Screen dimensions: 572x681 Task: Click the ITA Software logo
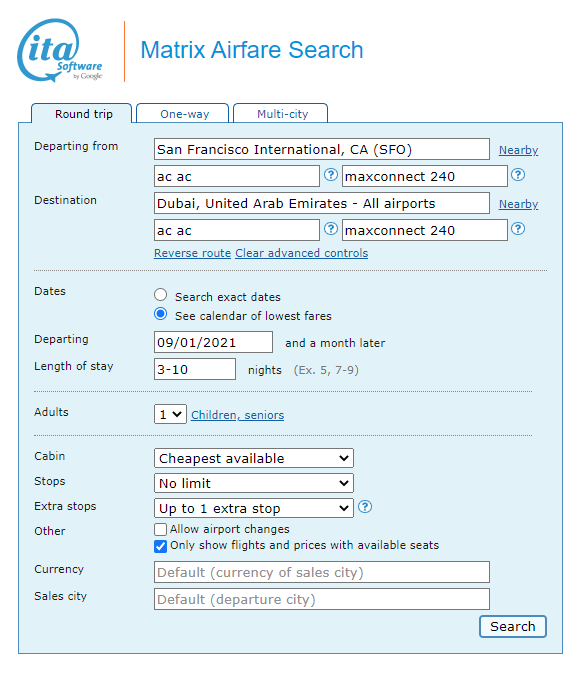tap(60, 50)
